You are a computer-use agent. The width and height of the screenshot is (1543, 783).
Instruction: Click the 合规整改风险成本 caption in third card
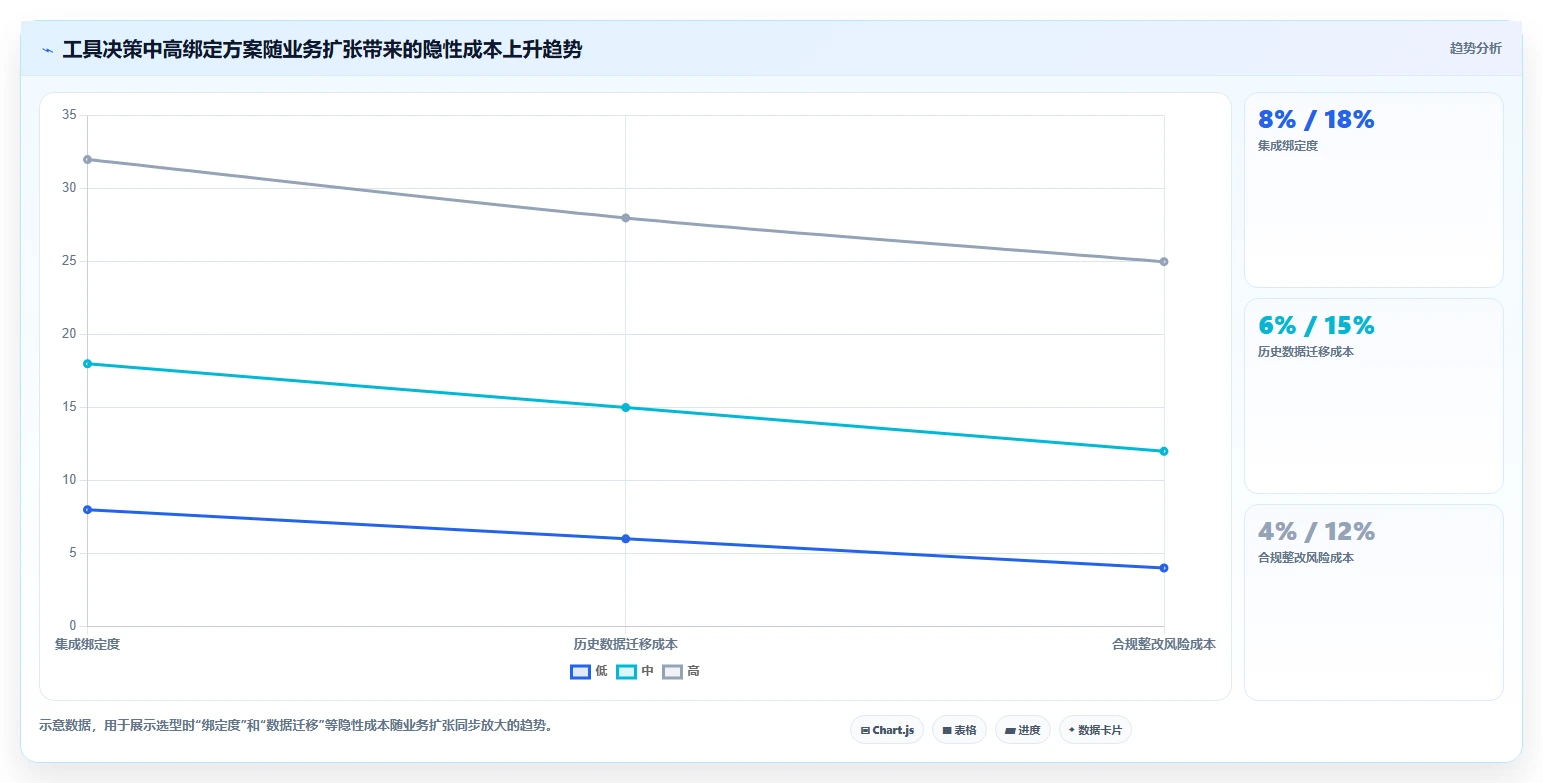(1306, 558)
